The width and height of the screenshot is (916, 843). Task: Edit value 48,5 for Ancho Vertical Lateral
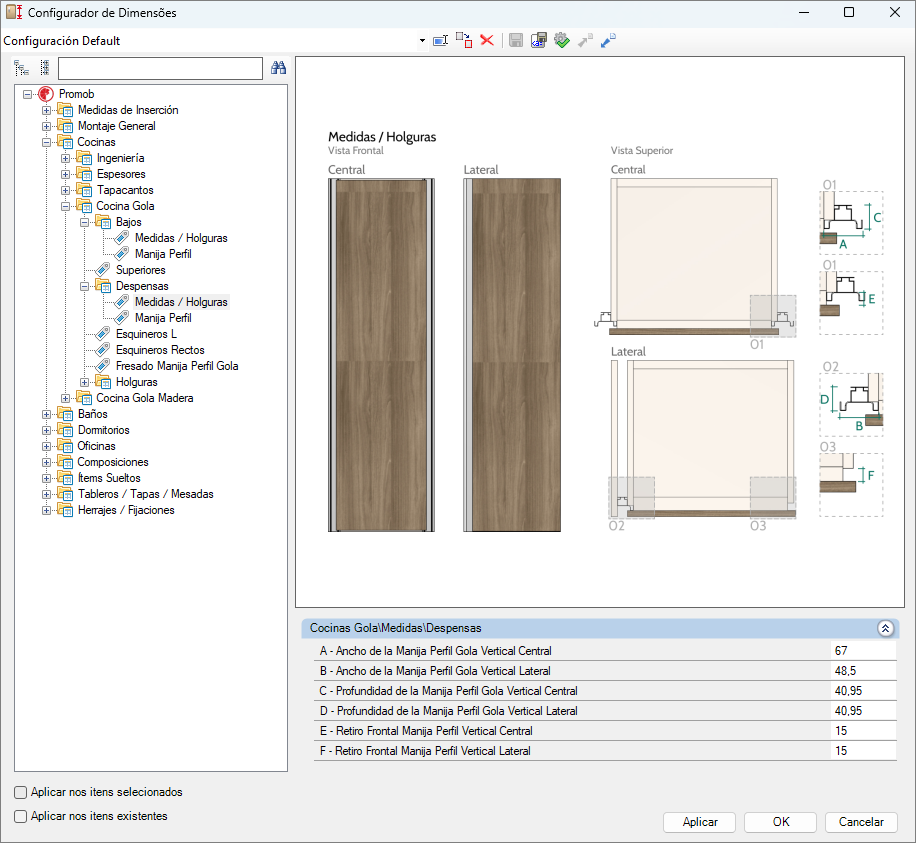coord(863,671)
